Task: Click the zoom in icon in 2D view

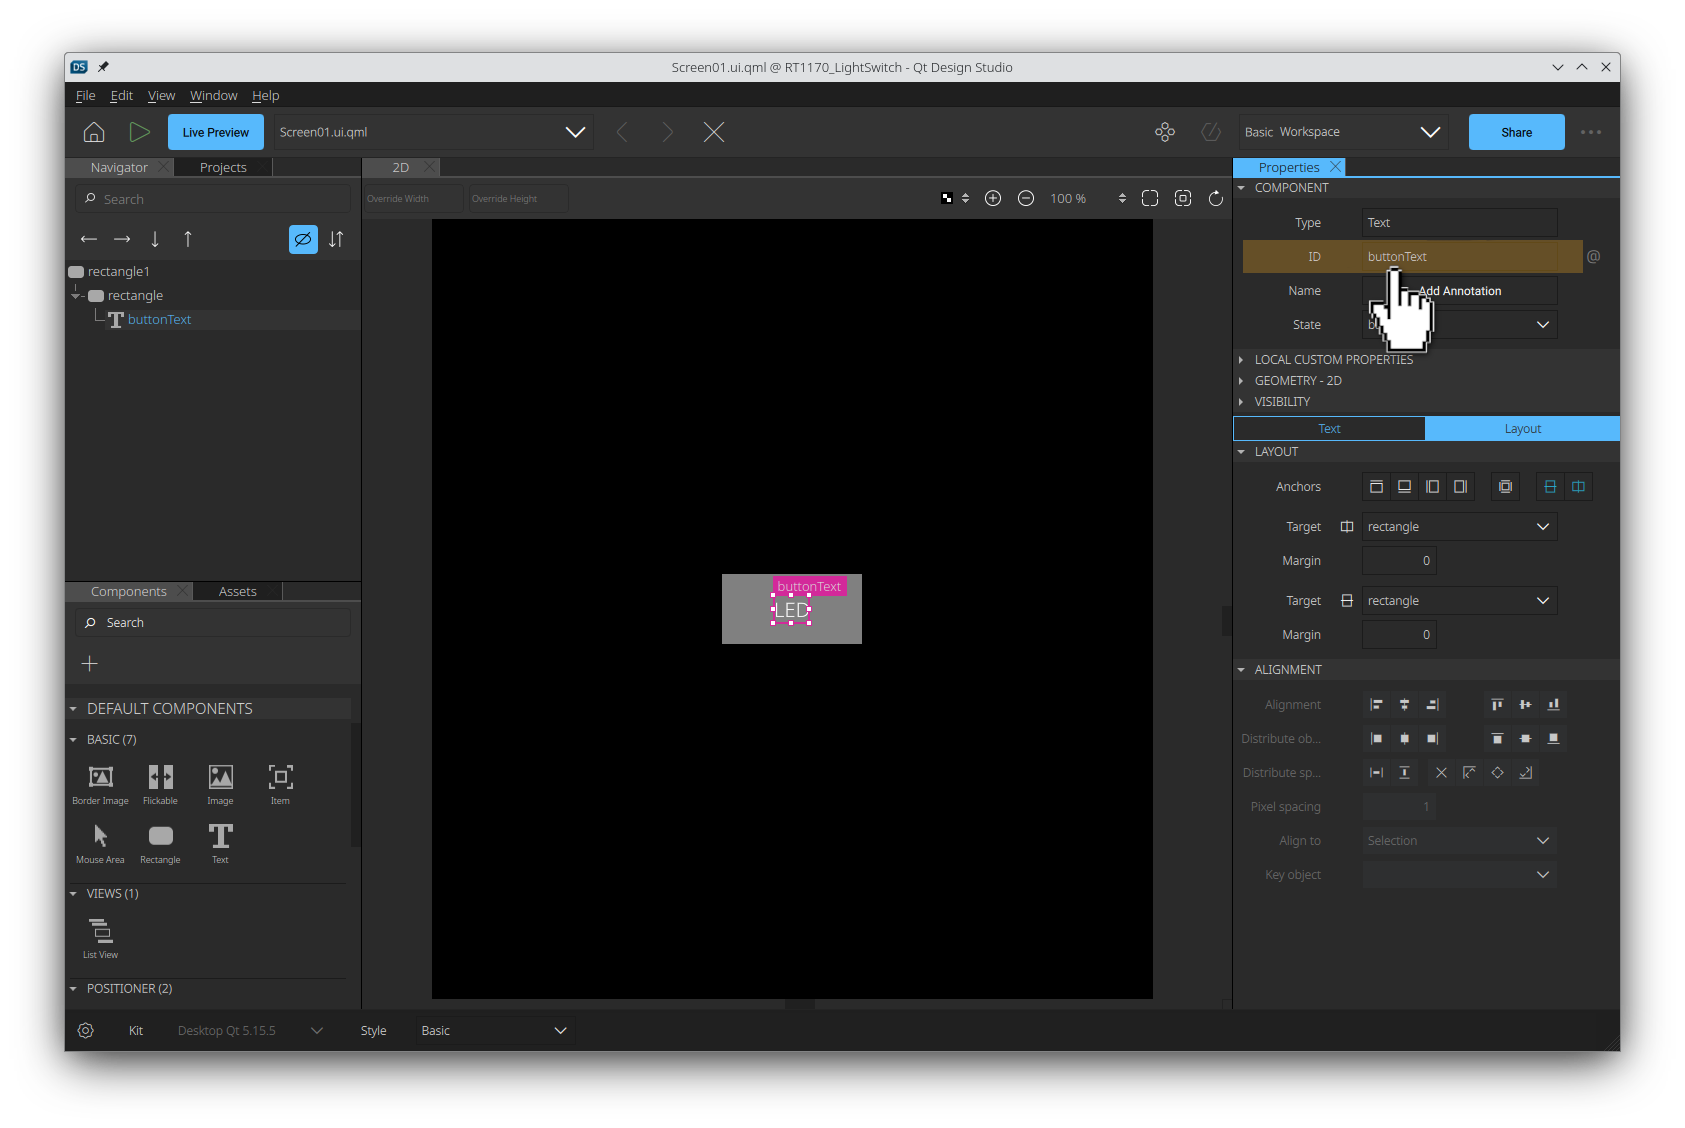Action: pyautogui.click(x=993, y=199)
